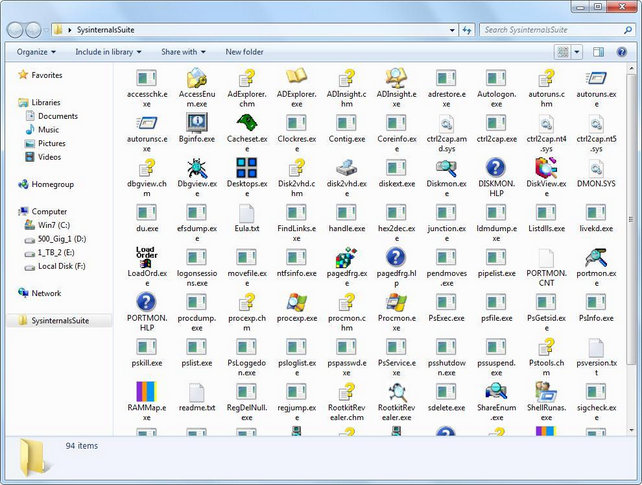Select the AccessEnum.exe file icon
The image size is (642, 485).
(x=197, y=78)
